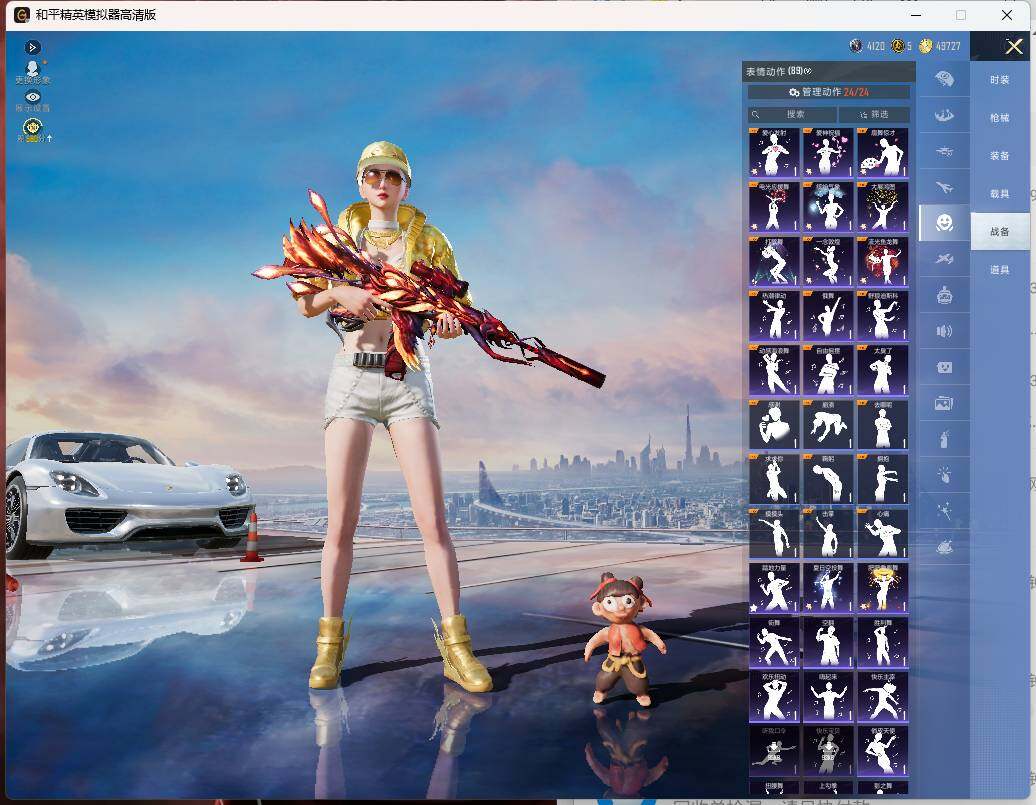
Task: Close the wardrobe with yellow X button
Action: tap(1014, 46)
